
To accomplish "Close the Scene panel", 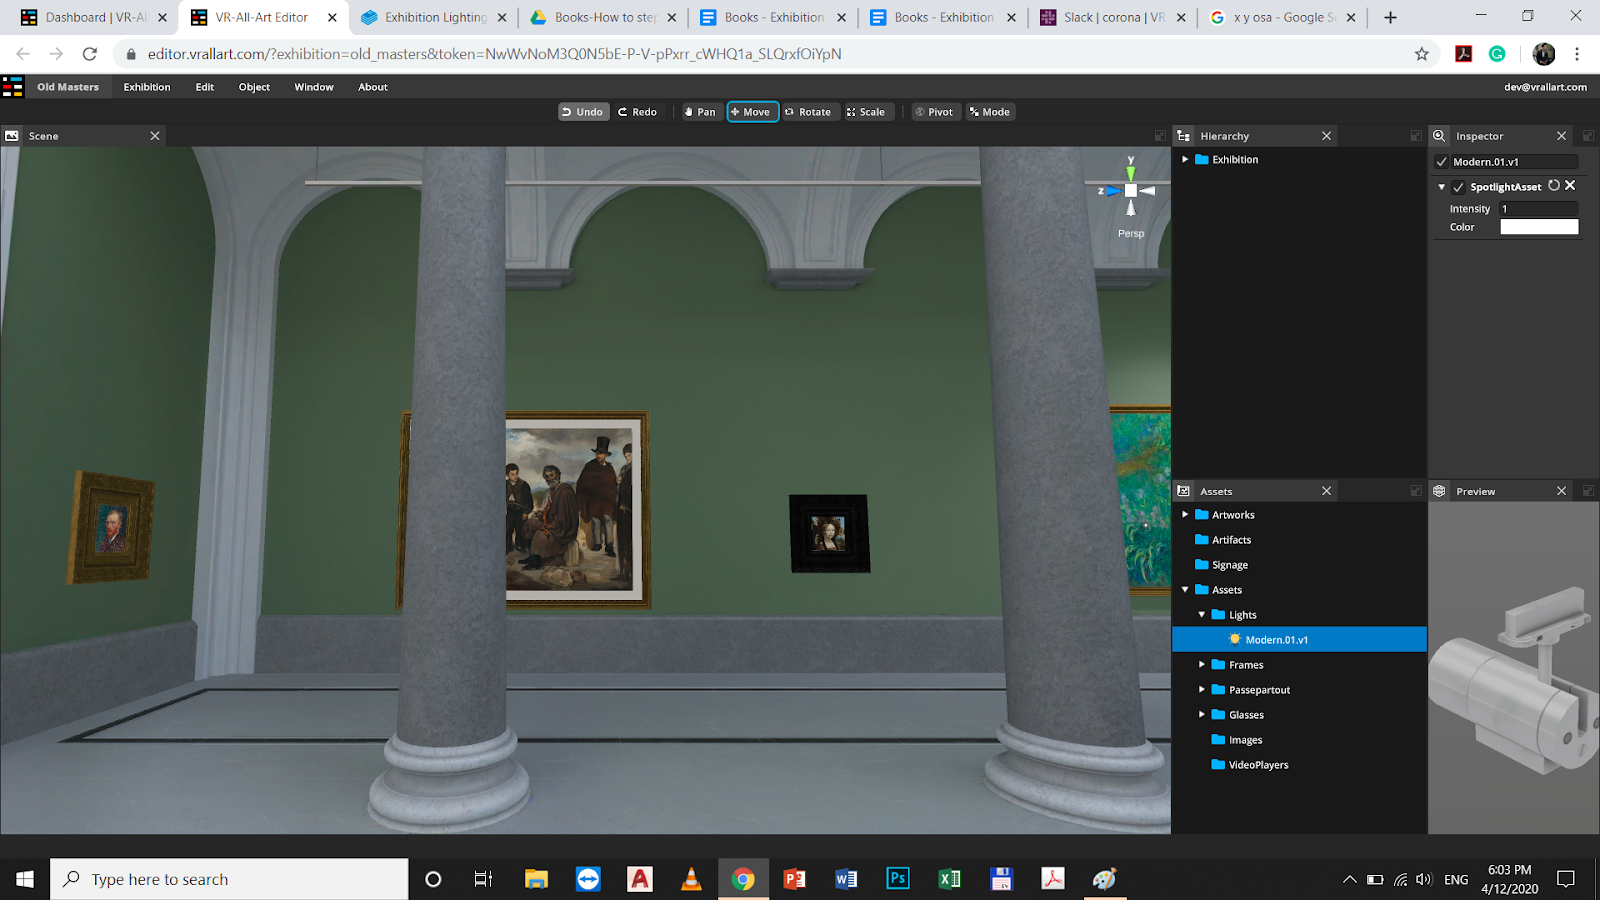I will tap(155, 136).
